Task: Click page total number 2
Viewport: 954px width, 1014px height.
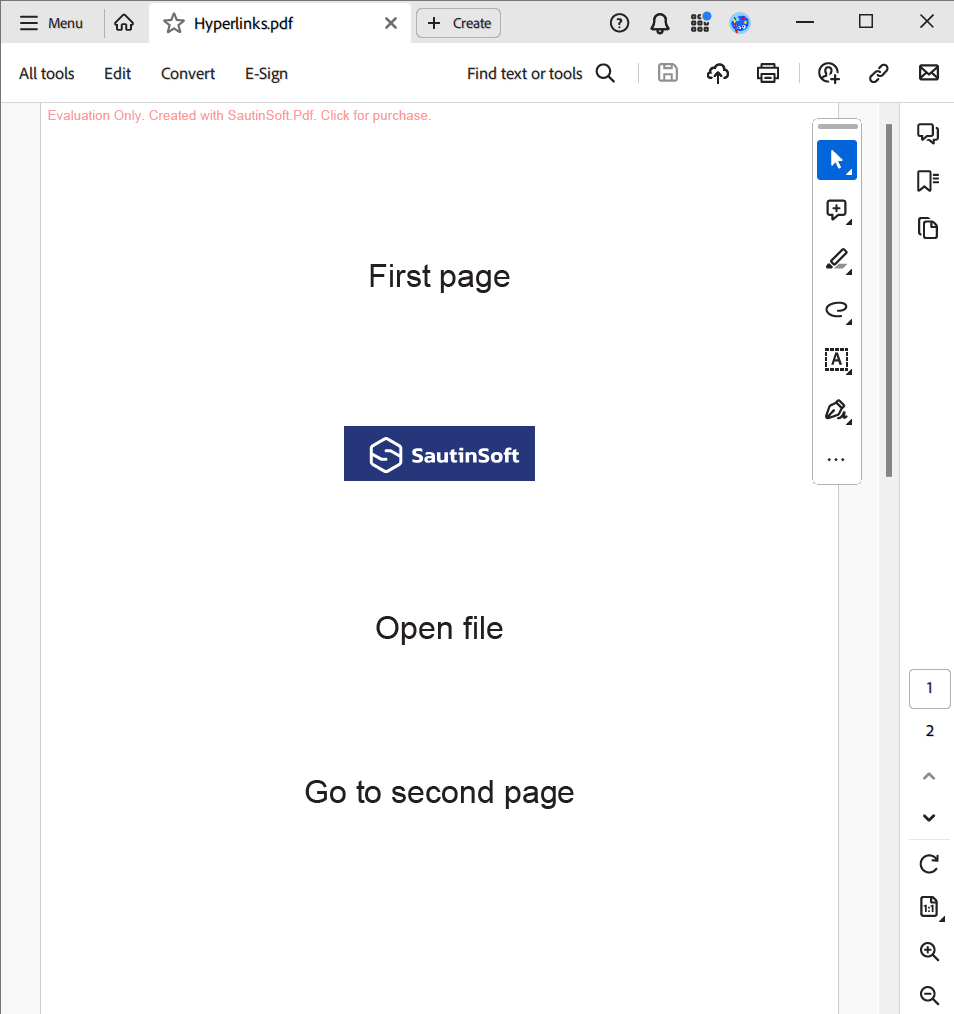Action: [x=929, y=731]
